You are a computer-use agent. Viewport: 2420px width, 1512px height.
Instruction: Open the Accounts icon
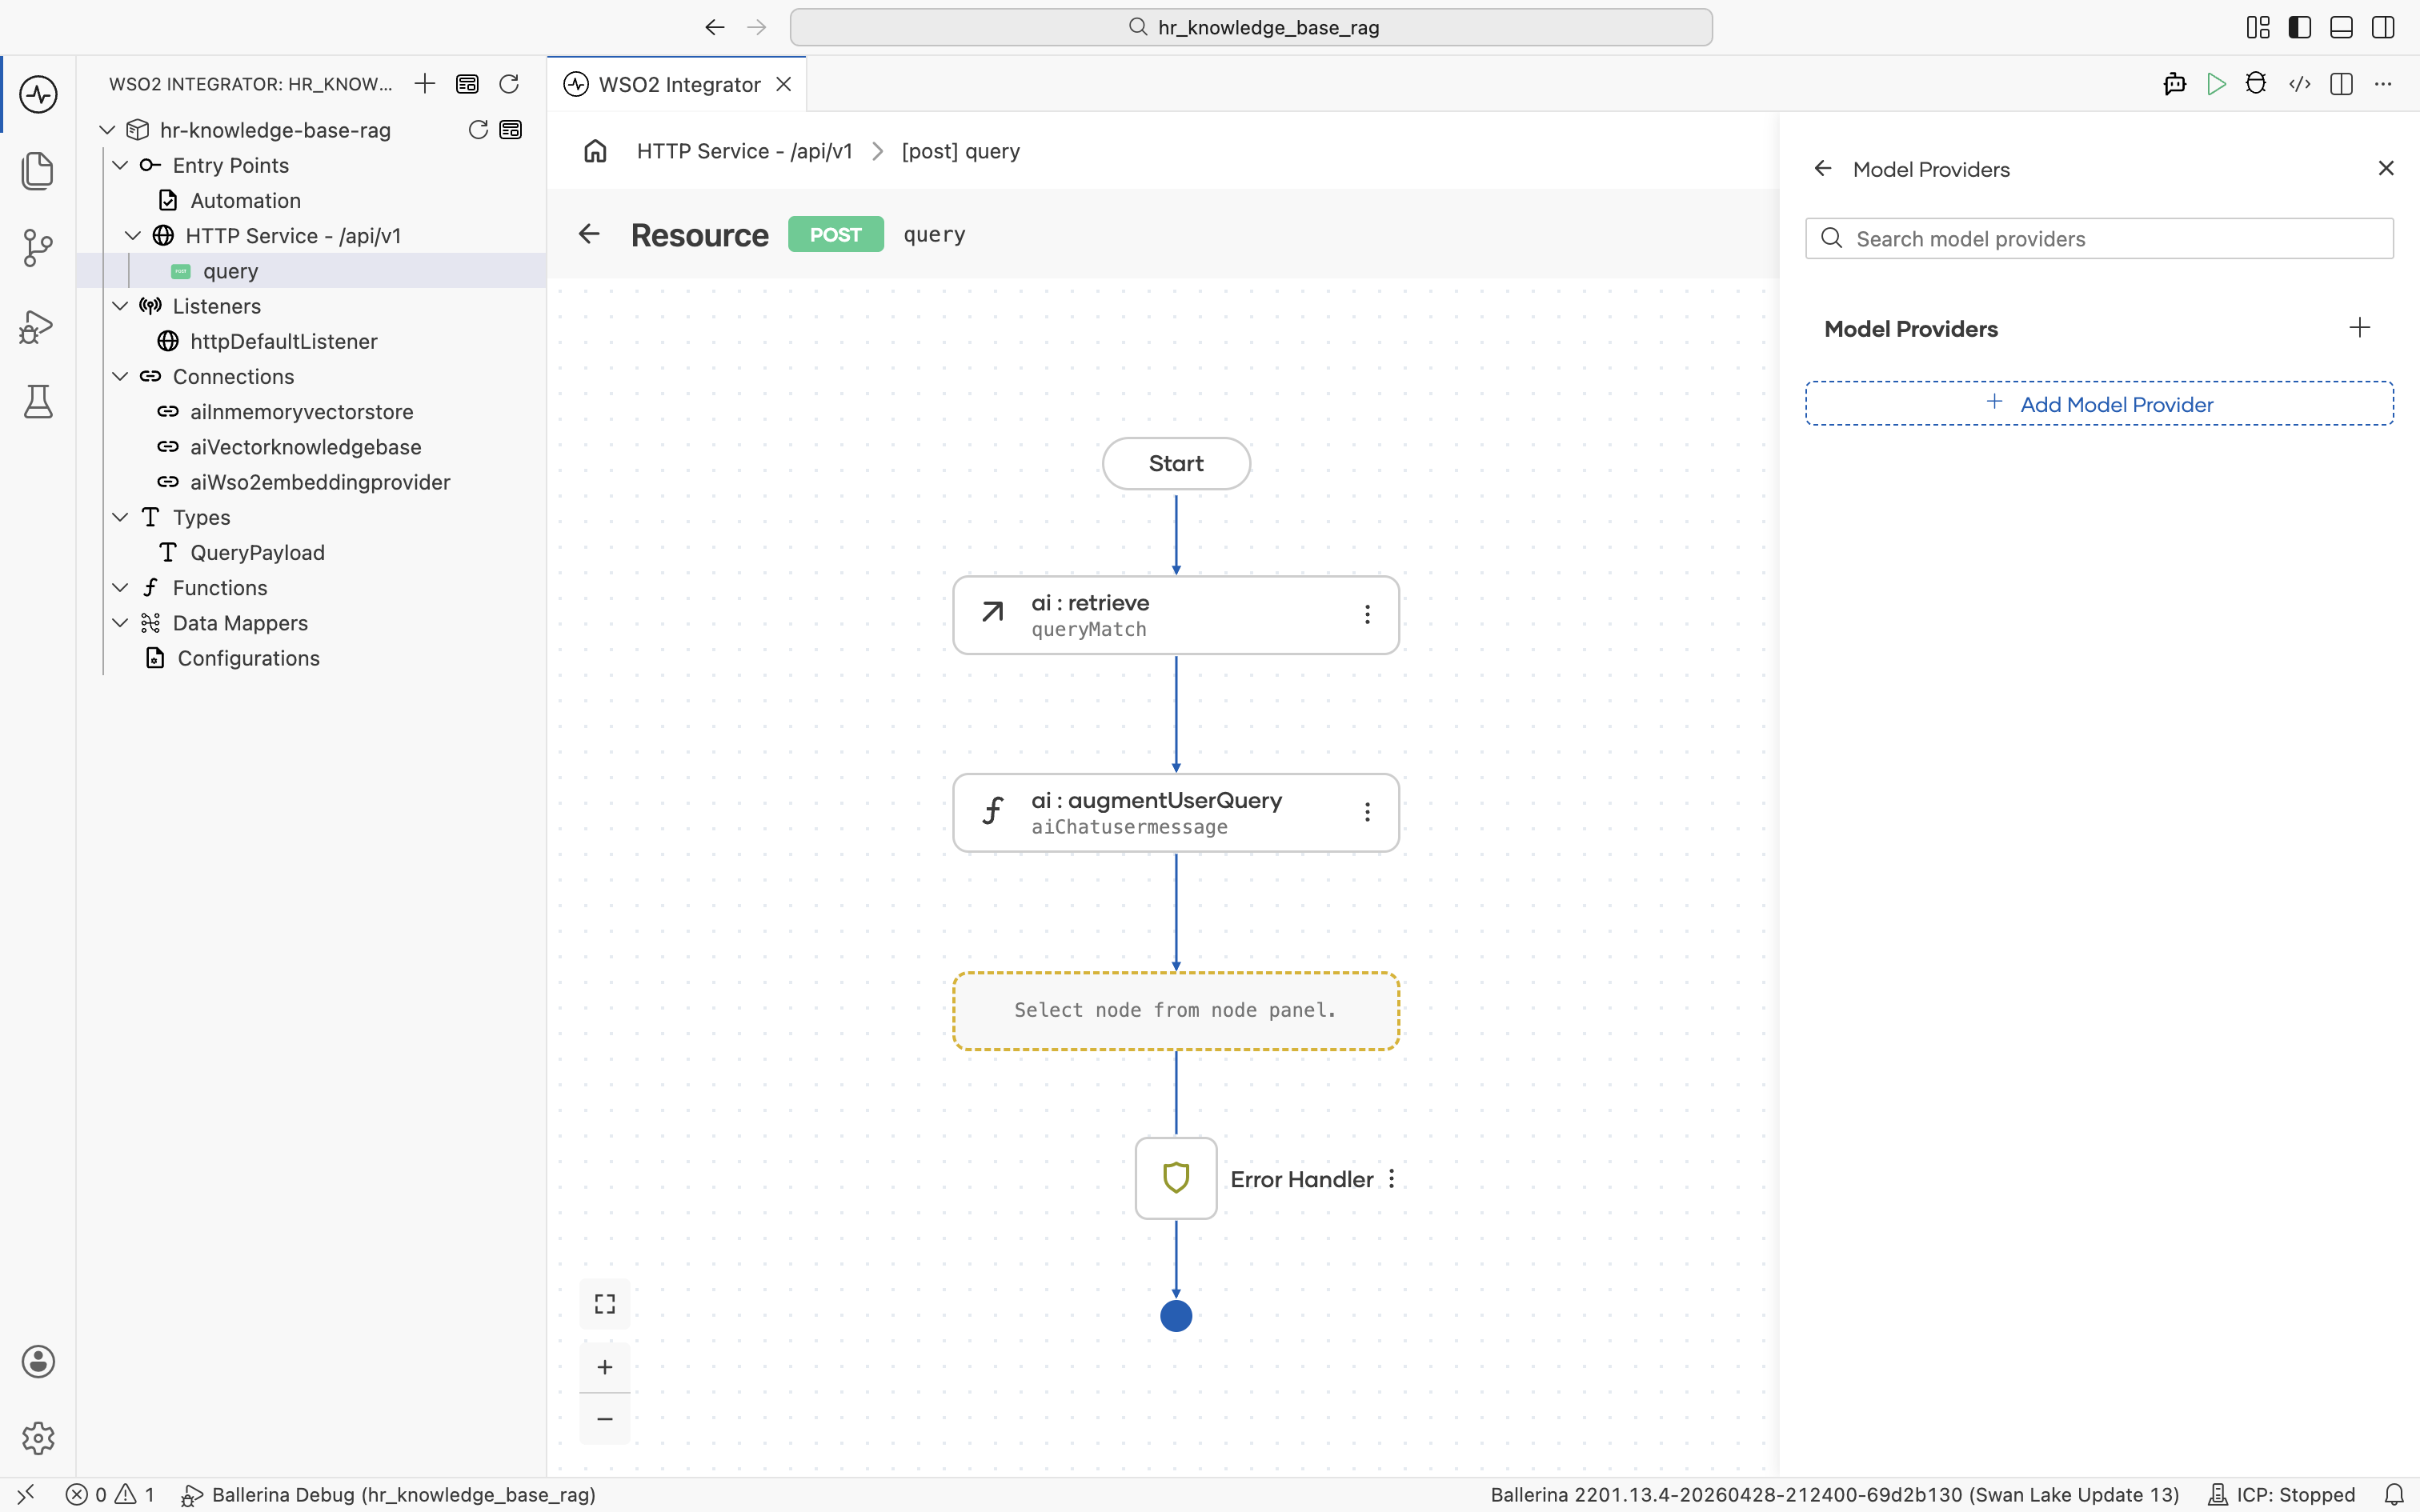tap(38, 1362)
